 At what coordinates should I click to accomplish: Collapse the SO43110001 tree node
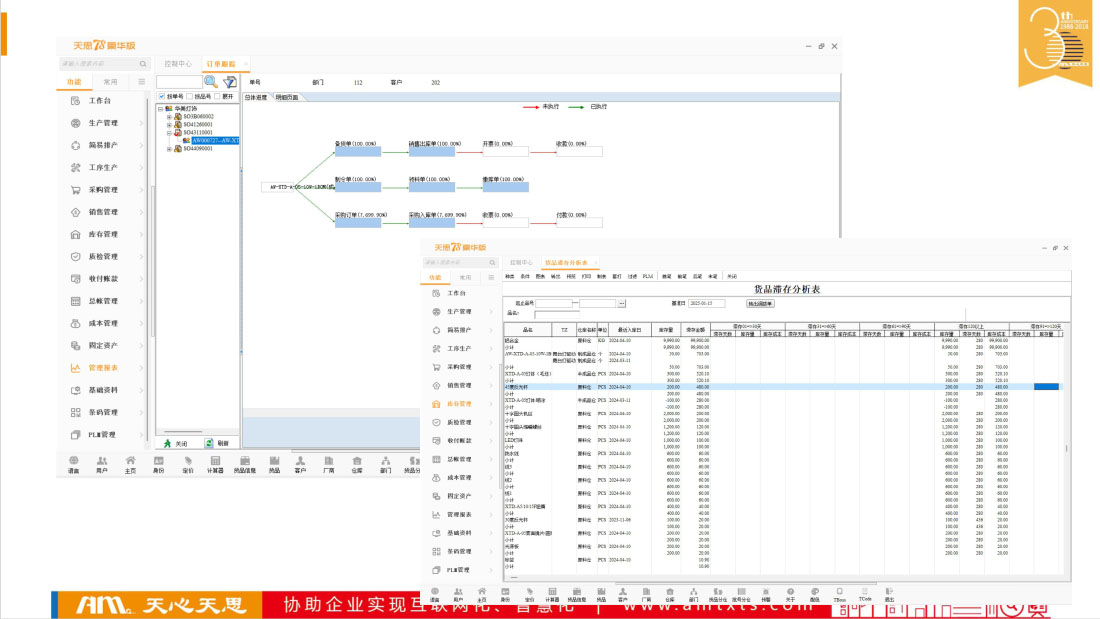tap(169, 132)
